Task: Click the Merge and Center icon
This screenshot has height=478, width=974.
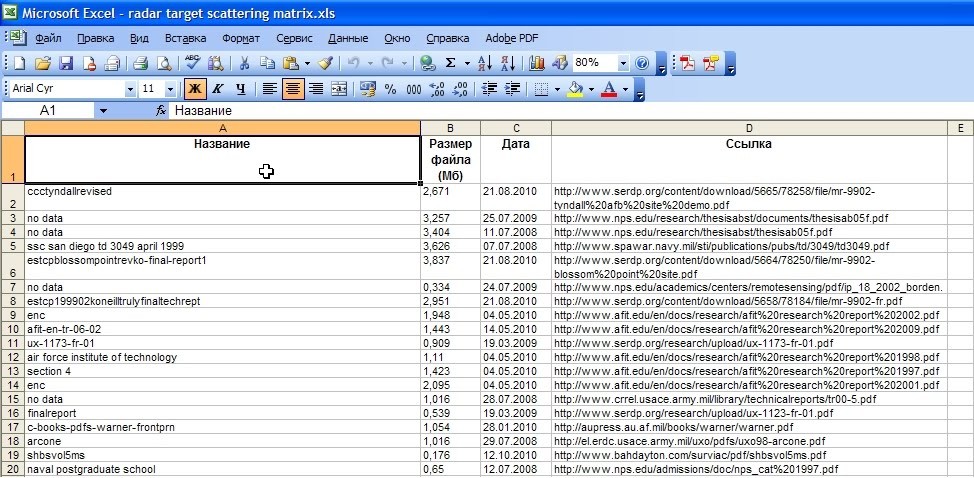Action: [x=339, y=89]
